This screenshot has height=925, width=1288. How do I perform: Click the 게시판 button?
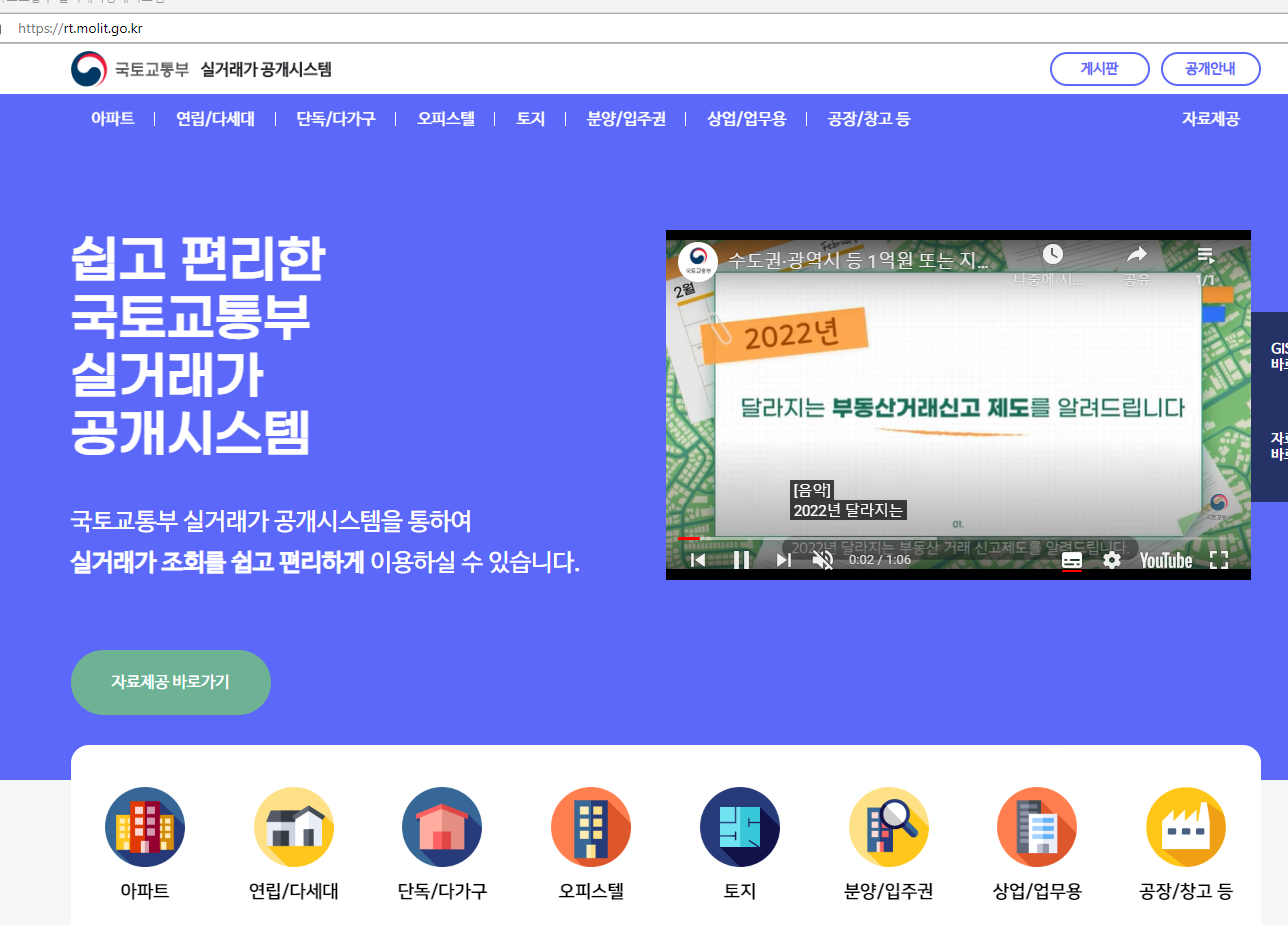point(1100,69)
